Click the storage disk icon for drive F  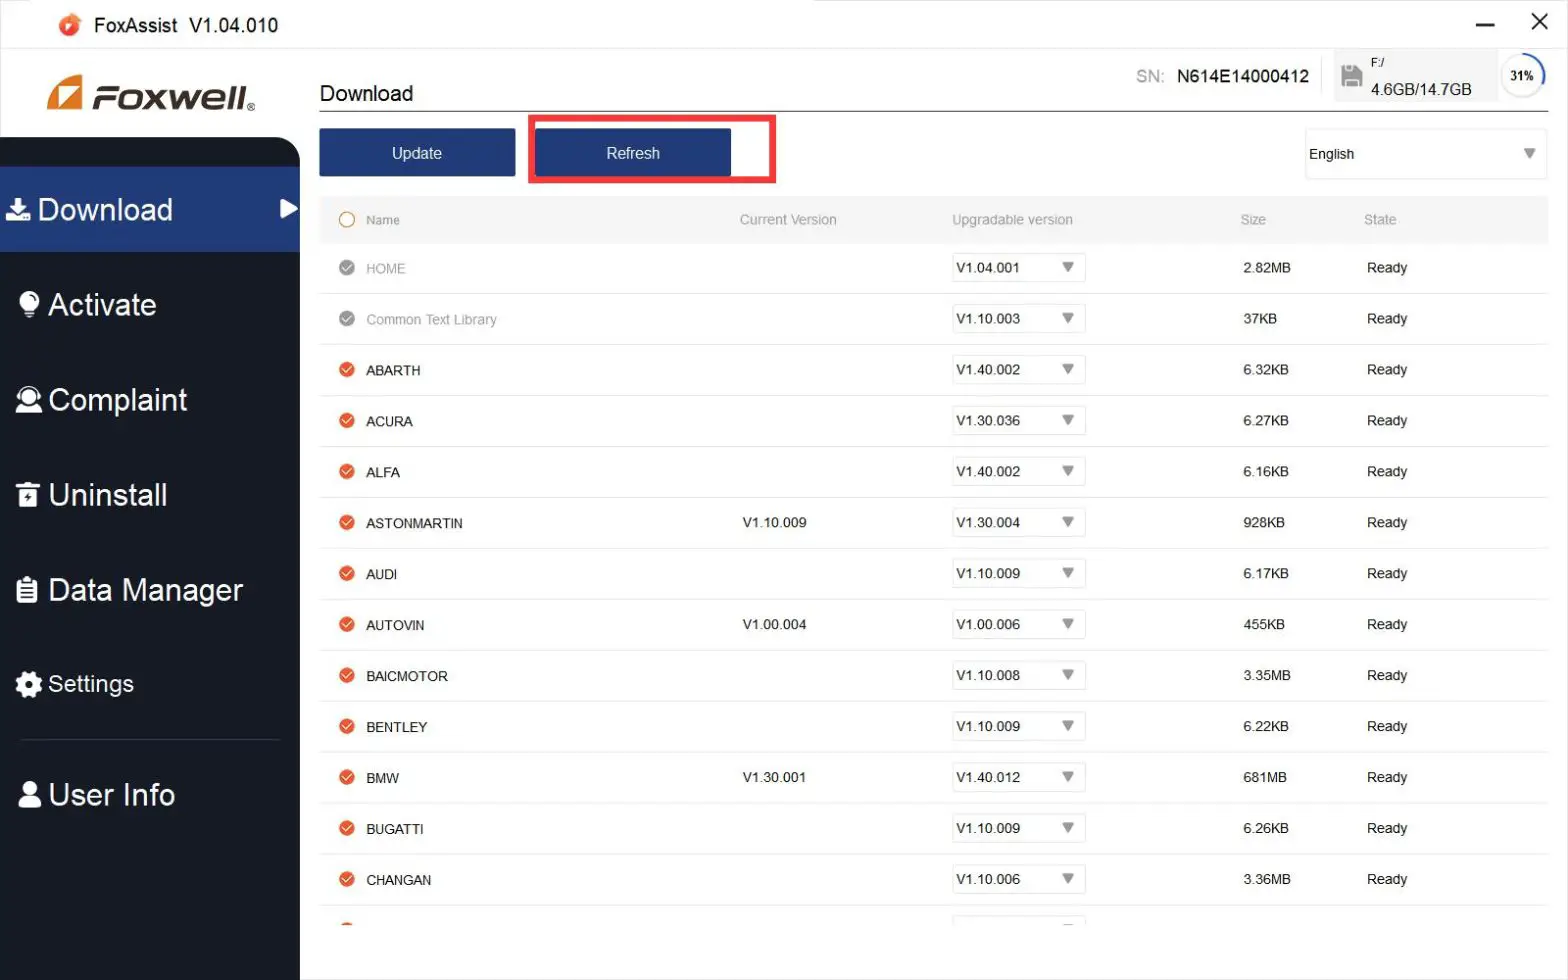[1351, 76]
